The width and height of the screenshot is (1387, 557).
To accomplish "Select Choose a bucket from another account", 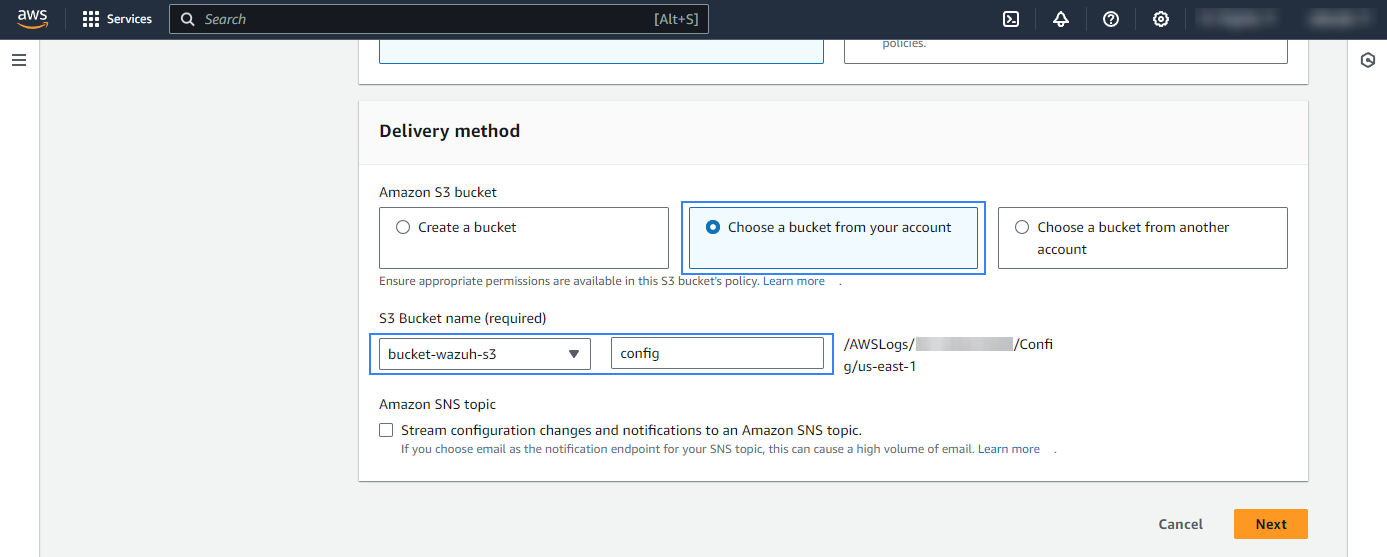I will (1022, 227).
